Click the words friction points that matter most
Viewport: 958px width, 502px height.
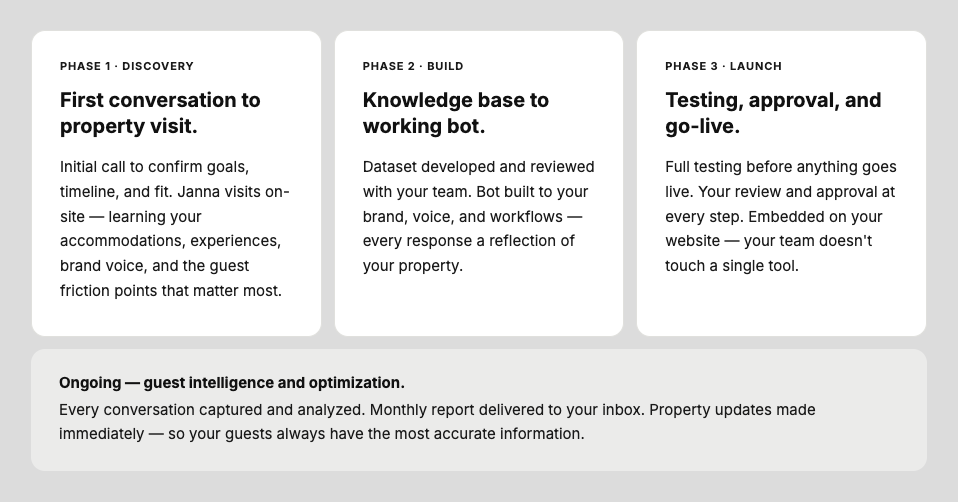(170, 291)
